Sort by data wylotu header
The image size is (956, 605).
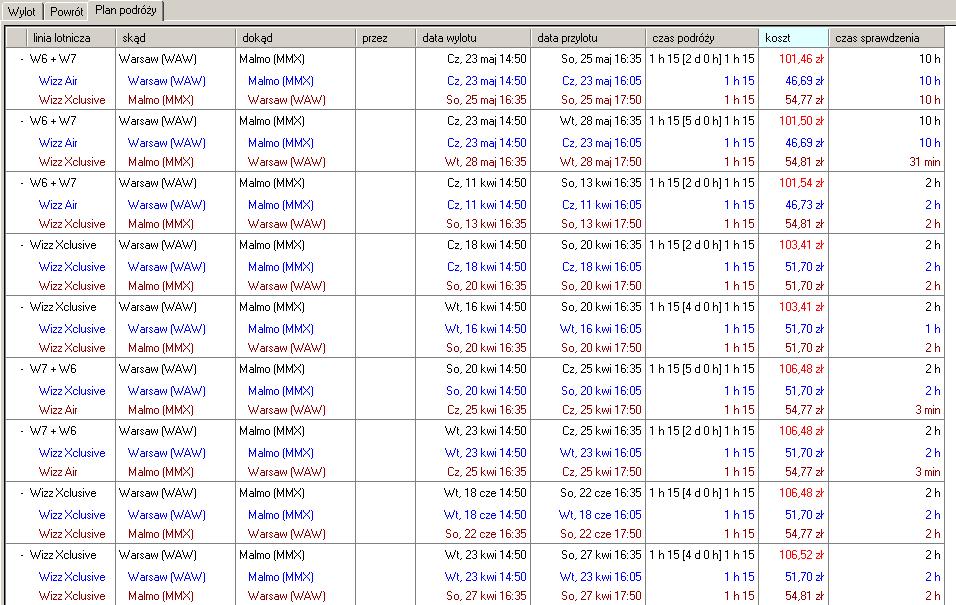coord(473,38)
